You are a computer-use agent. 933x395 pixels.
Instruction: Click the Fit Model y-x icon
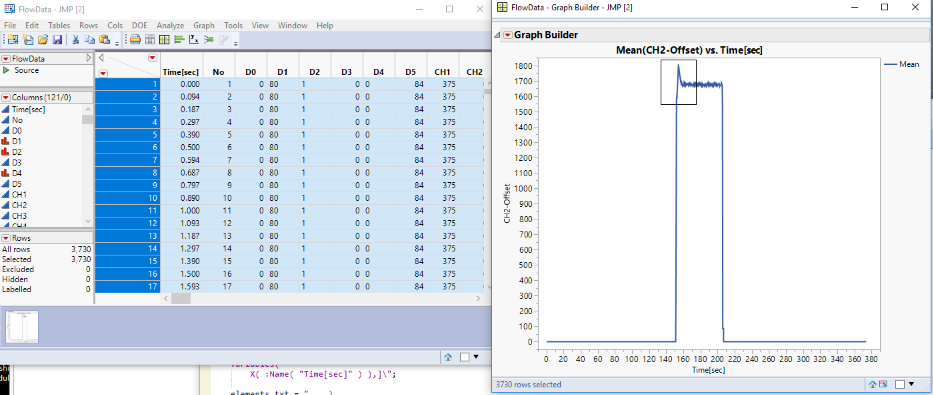193,40
